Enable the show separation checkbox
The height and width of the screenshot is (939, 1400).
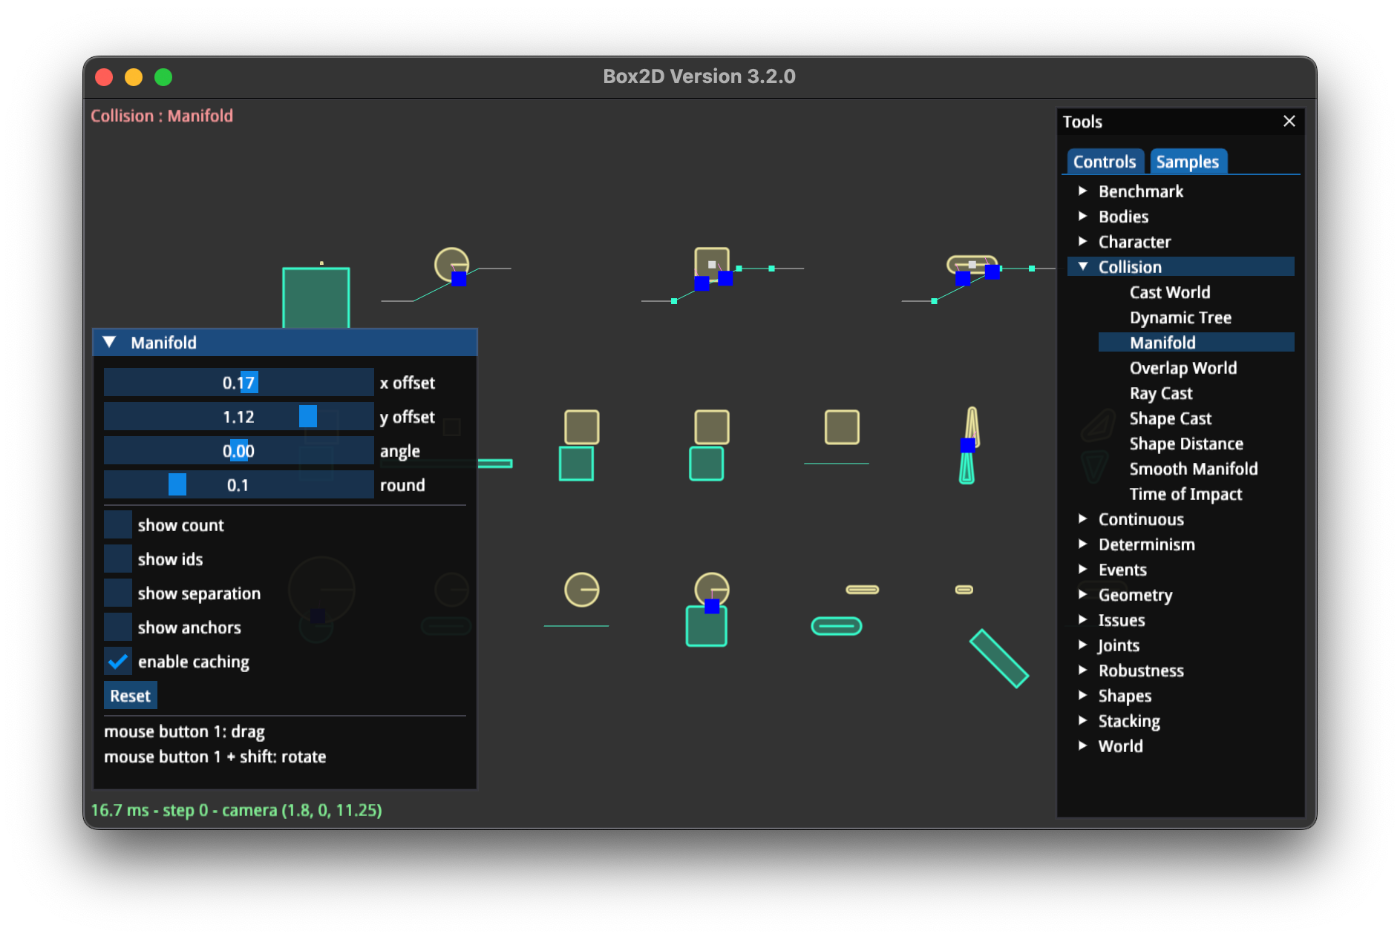click(118, 593)
